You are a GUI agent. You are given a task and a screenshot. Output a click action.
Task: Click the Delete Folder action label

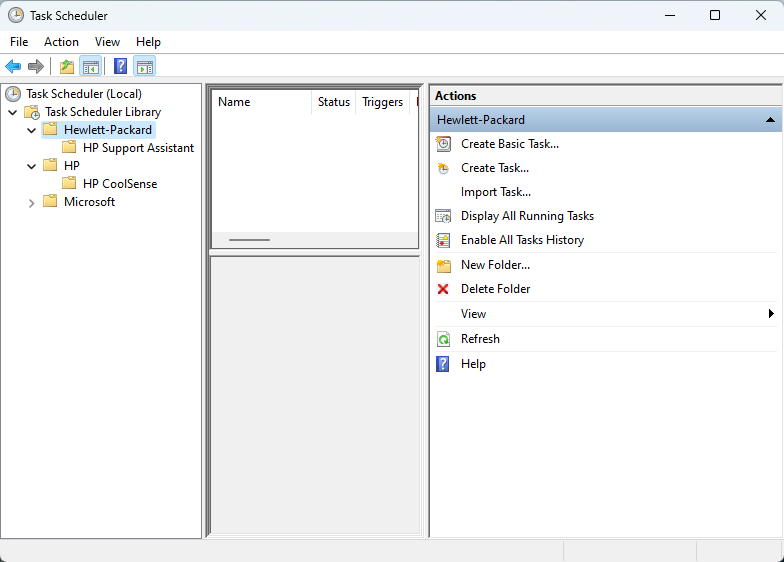[496, 289]
